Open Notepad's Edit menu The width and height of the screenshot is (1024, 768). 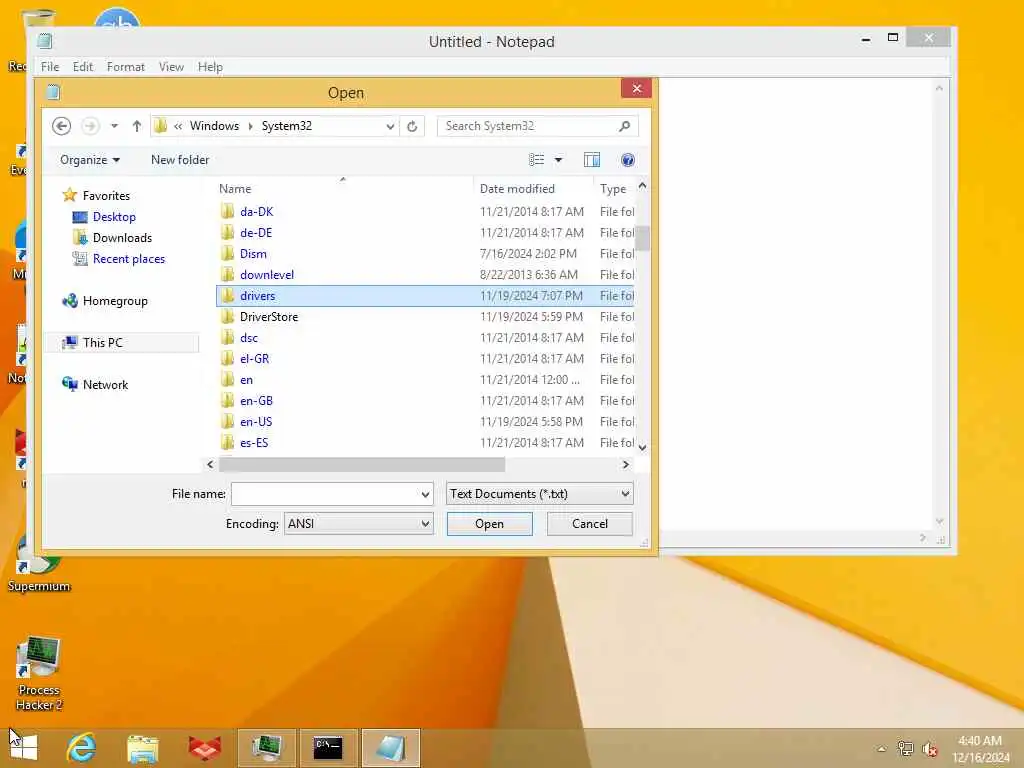pyautogui.click(x=83, y=67)
